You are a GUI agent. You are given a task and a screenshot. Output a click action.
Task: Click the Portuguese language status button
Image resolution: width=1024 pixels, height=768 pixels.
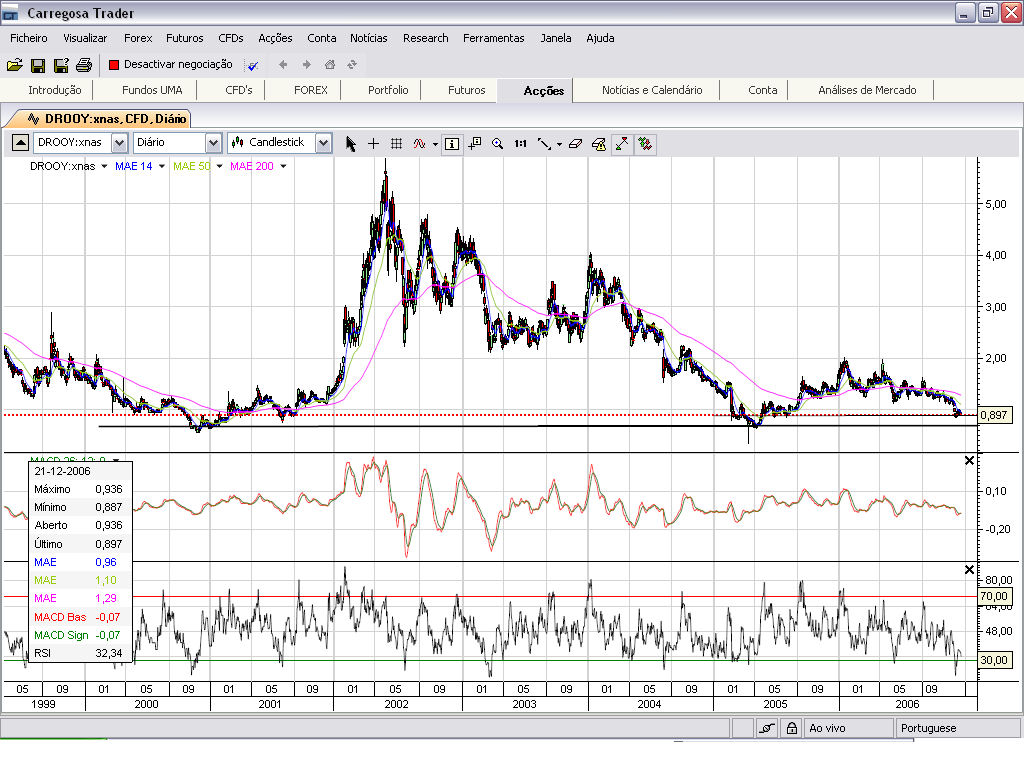click(x=928, y=729)
